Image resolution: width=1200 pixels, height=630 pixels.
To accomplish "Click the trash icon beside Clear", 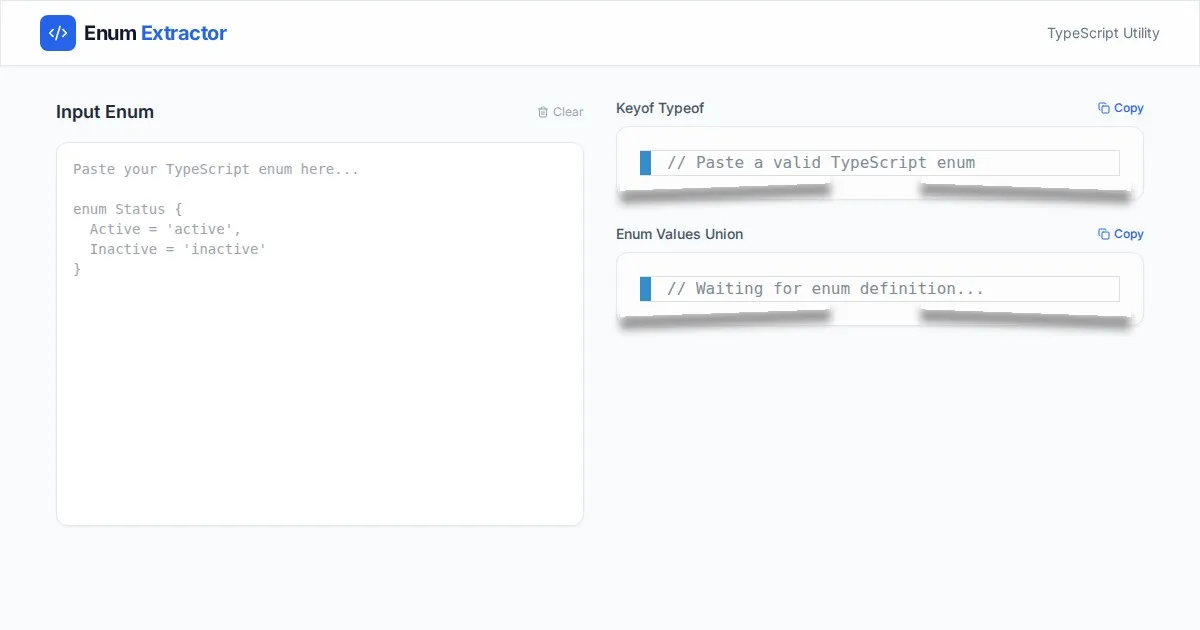I will pyautogui.click(x=543, y=112).
